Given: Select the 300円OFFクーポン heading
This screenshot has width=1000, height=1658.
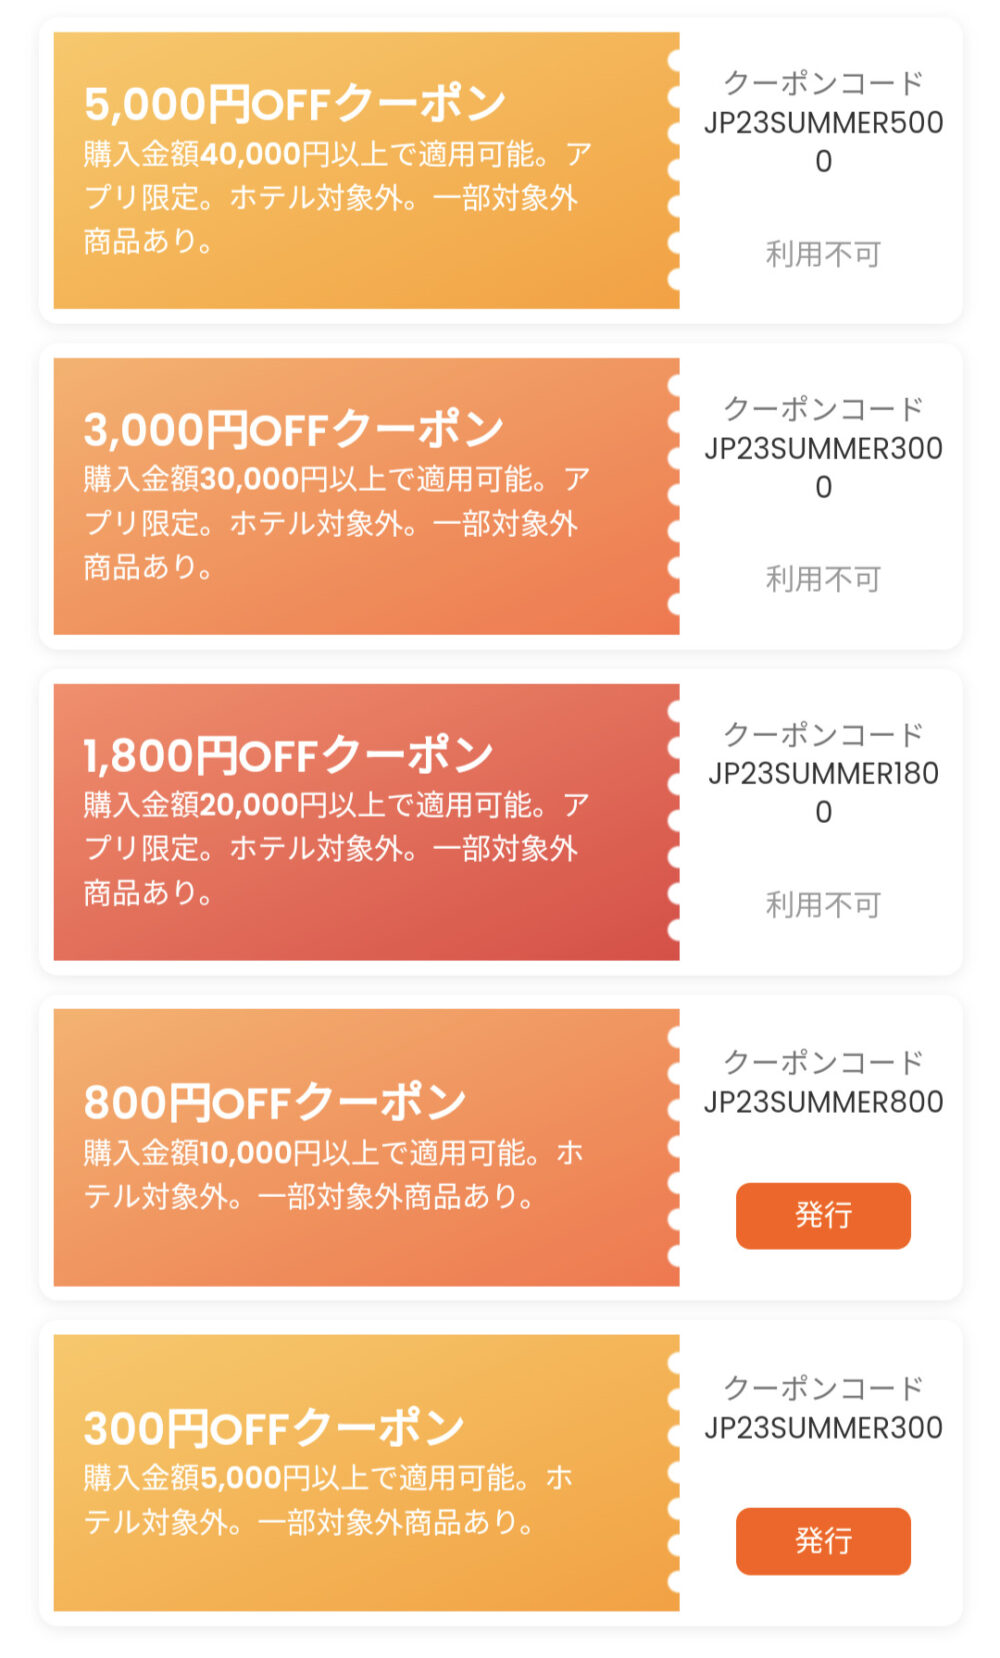Looking at the screenshot, I should pos(274,1428).
